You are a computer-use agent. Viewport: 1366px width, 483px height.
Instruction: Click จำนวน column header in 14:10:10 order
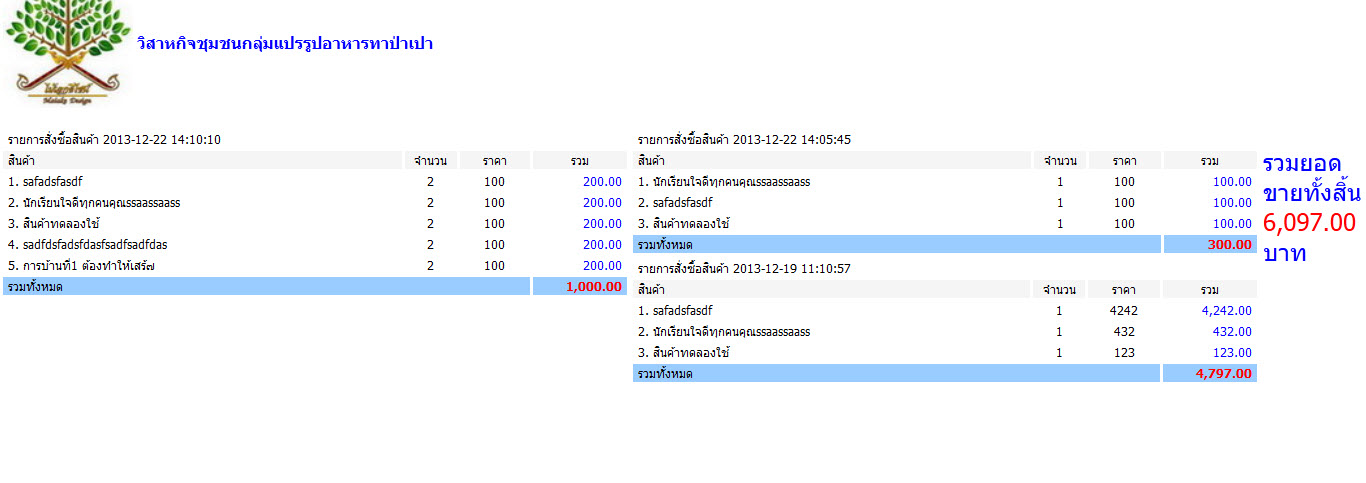(431, 161)
